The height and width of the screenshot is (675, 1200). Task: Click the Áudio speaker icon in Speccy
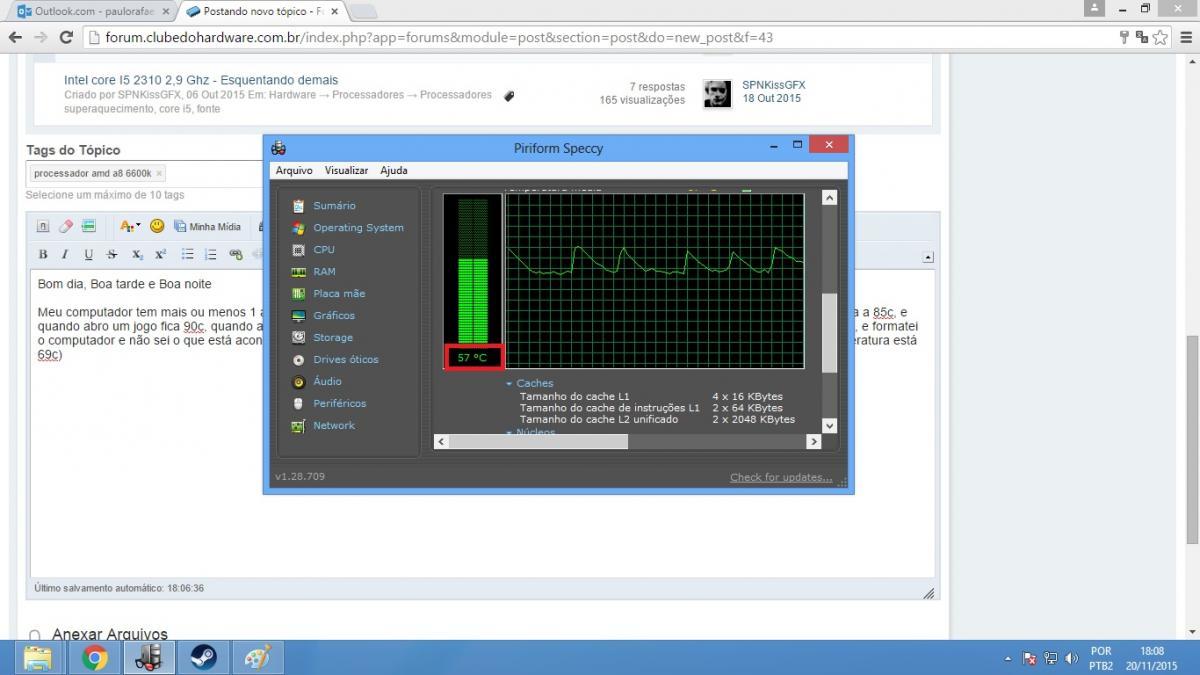pos(298,381)
